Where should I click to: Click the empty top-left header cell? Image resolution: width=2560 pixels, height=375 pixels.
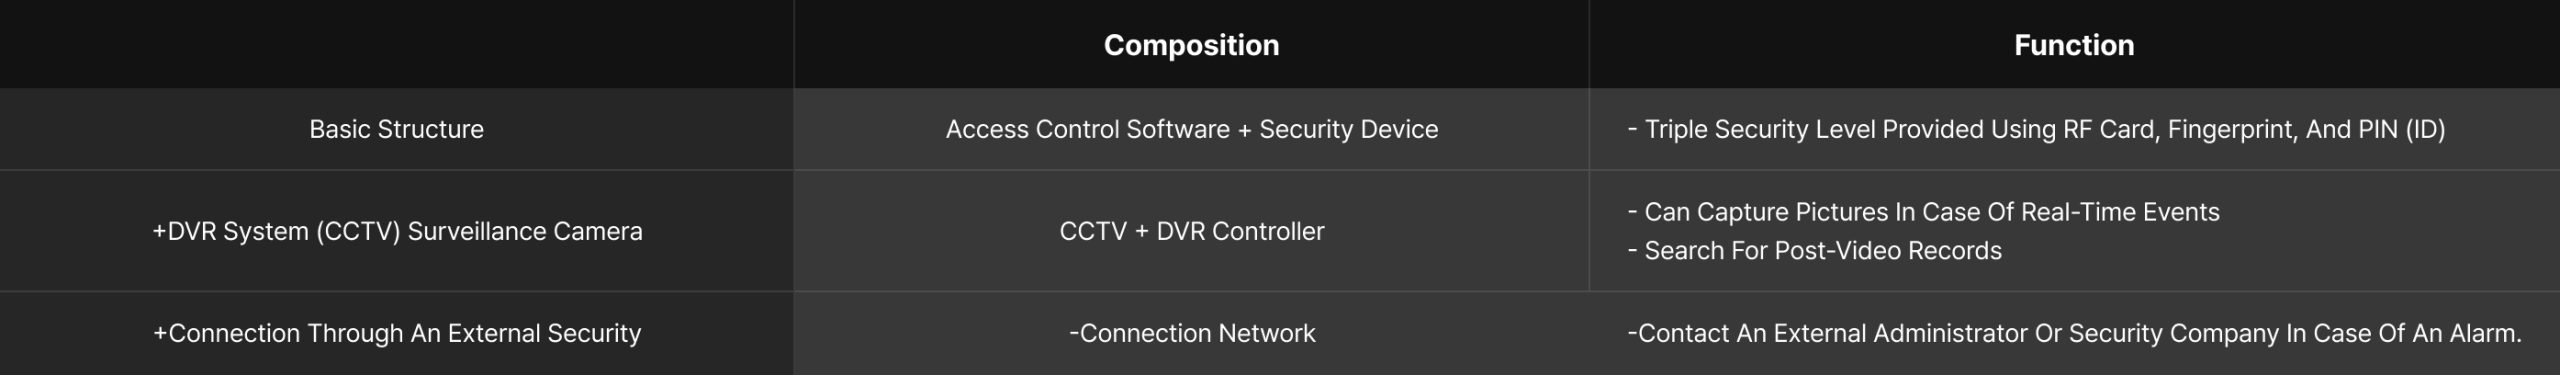[397, 44]
